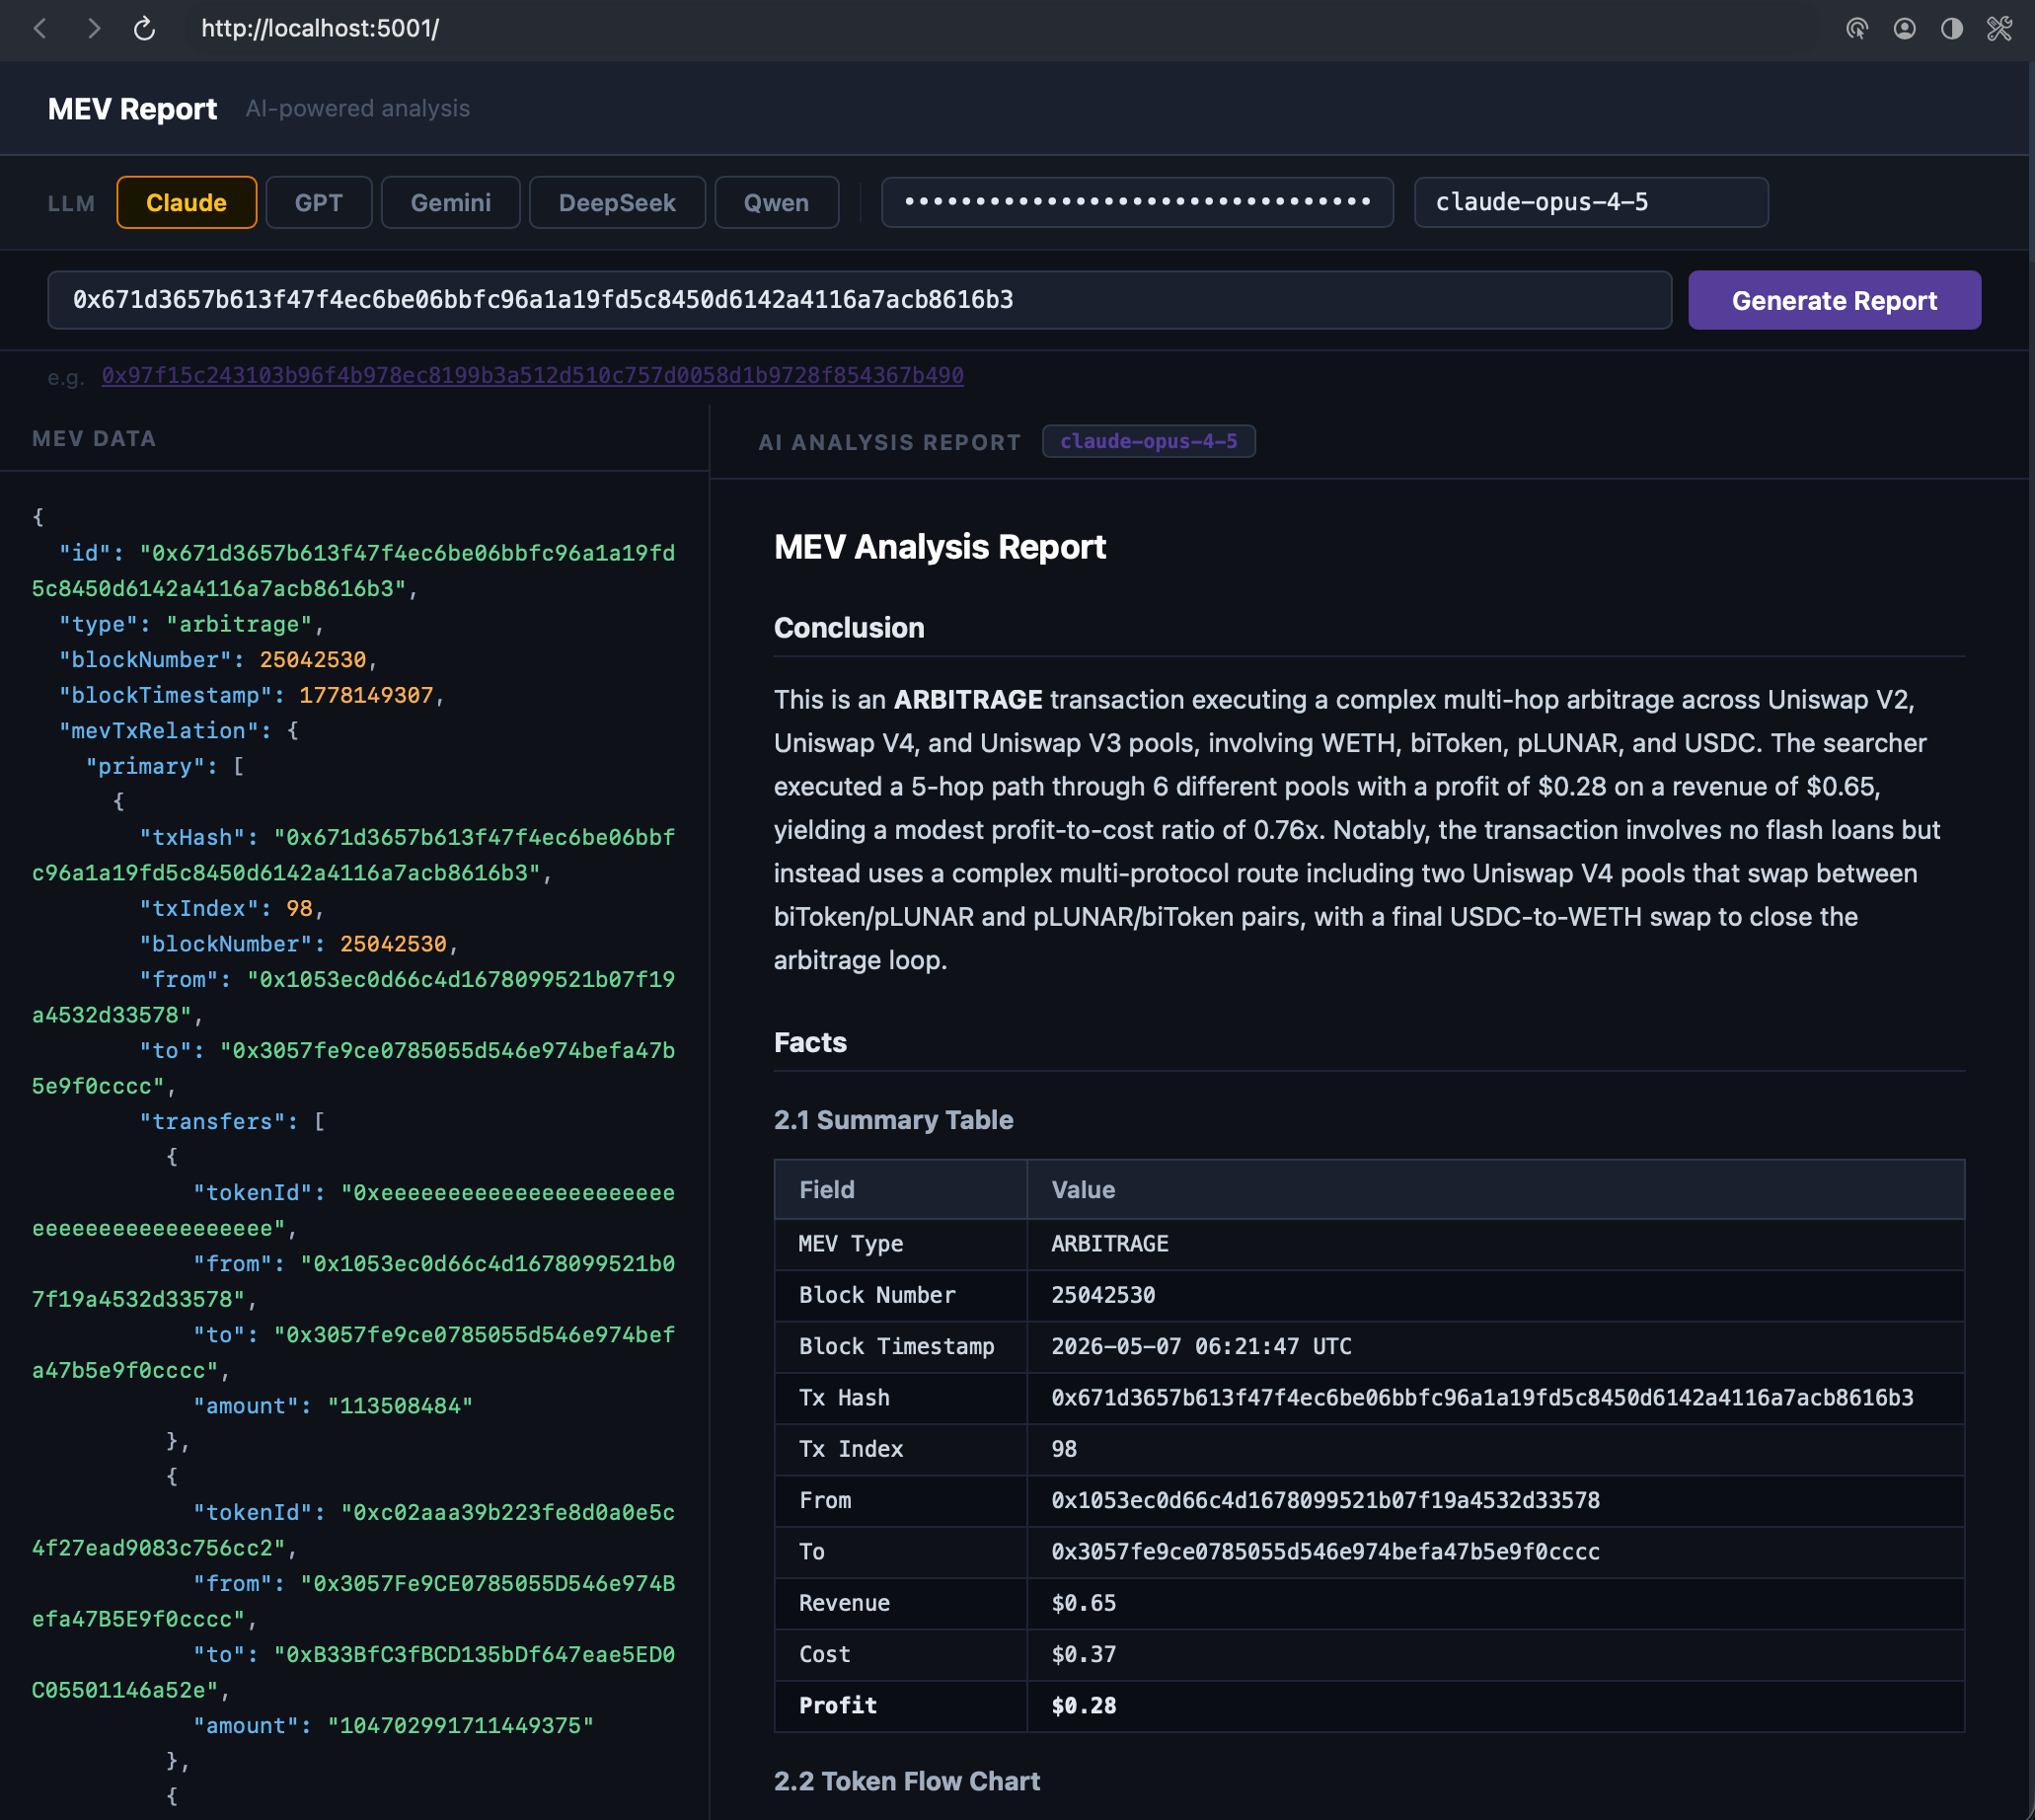Toggle the dark/light contrast icon

[1951, 28]
